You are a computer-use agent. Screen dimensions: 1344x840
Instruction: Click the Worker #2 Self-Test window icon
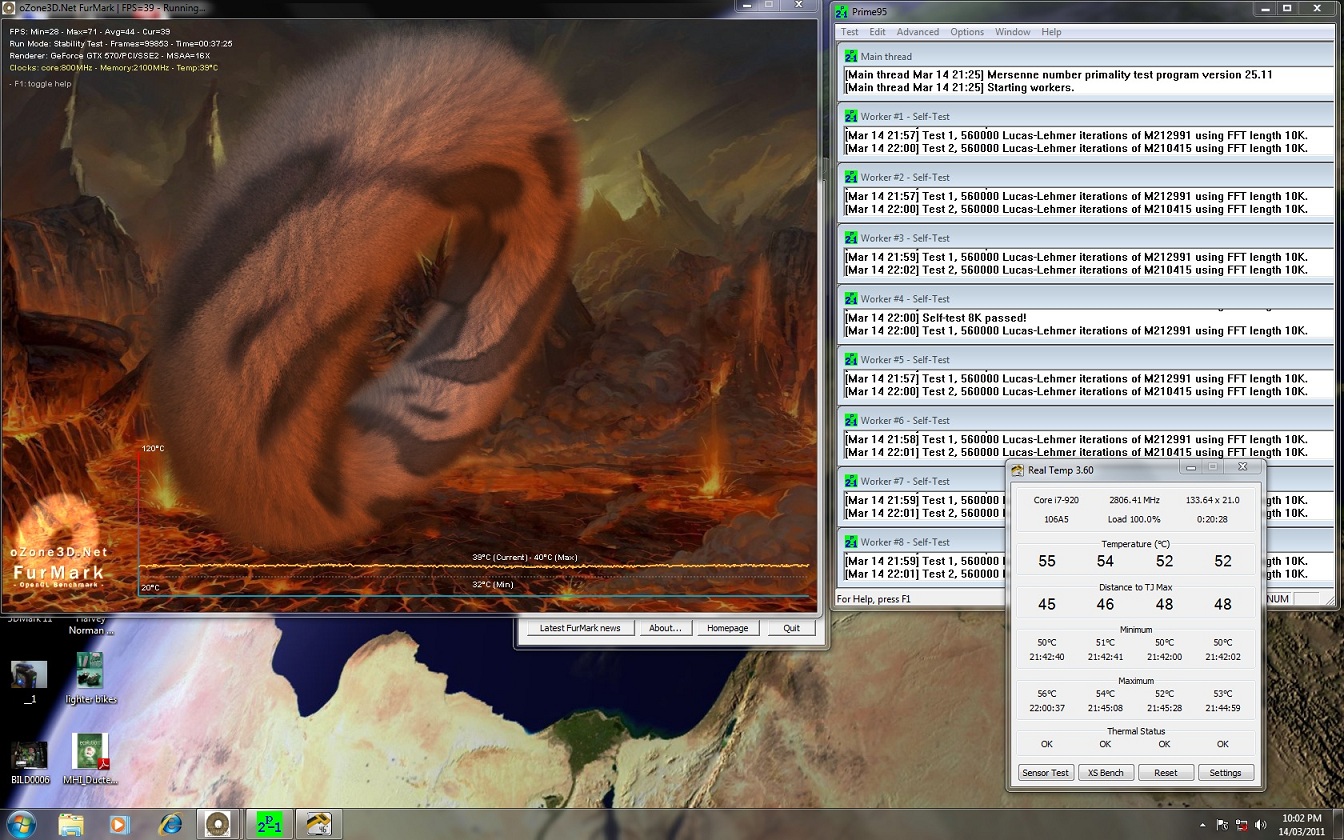(851, 177)
